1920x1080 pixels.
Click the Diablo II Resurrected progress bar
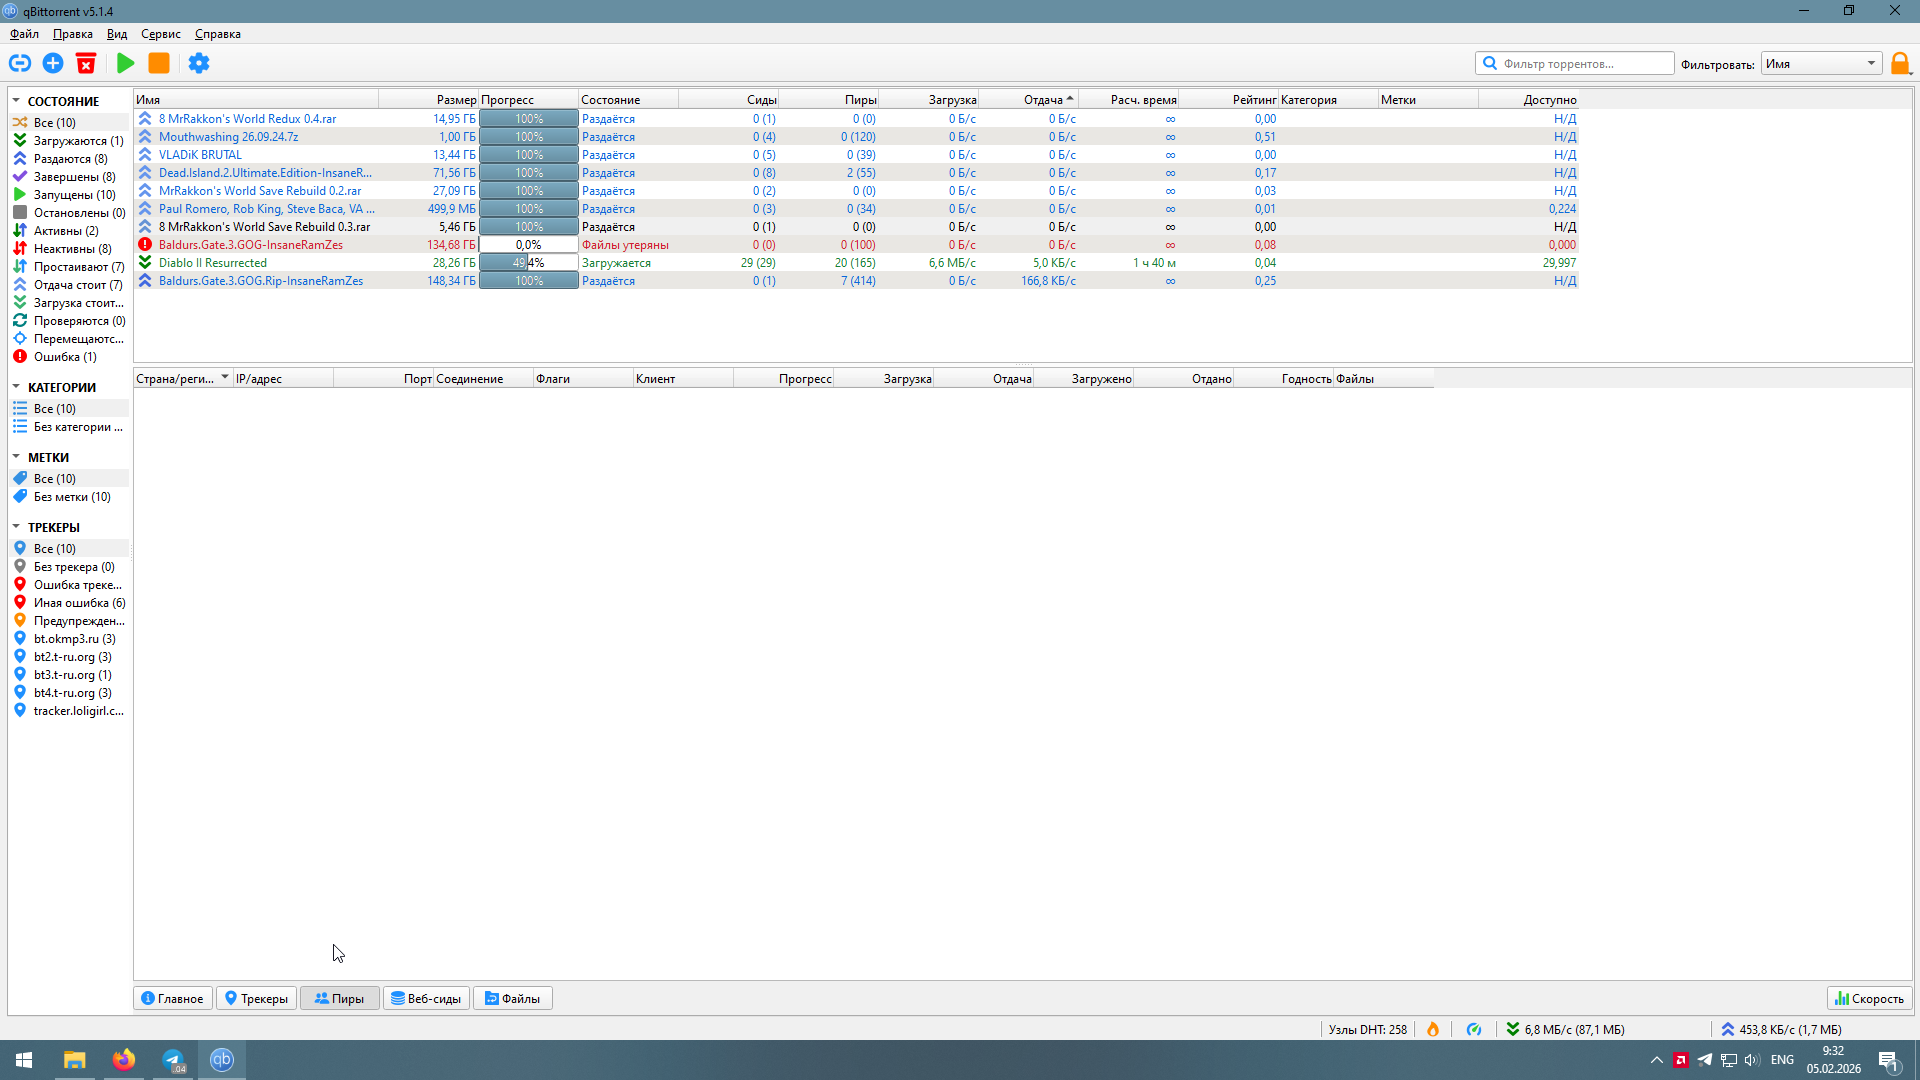[x=529, y=263]
